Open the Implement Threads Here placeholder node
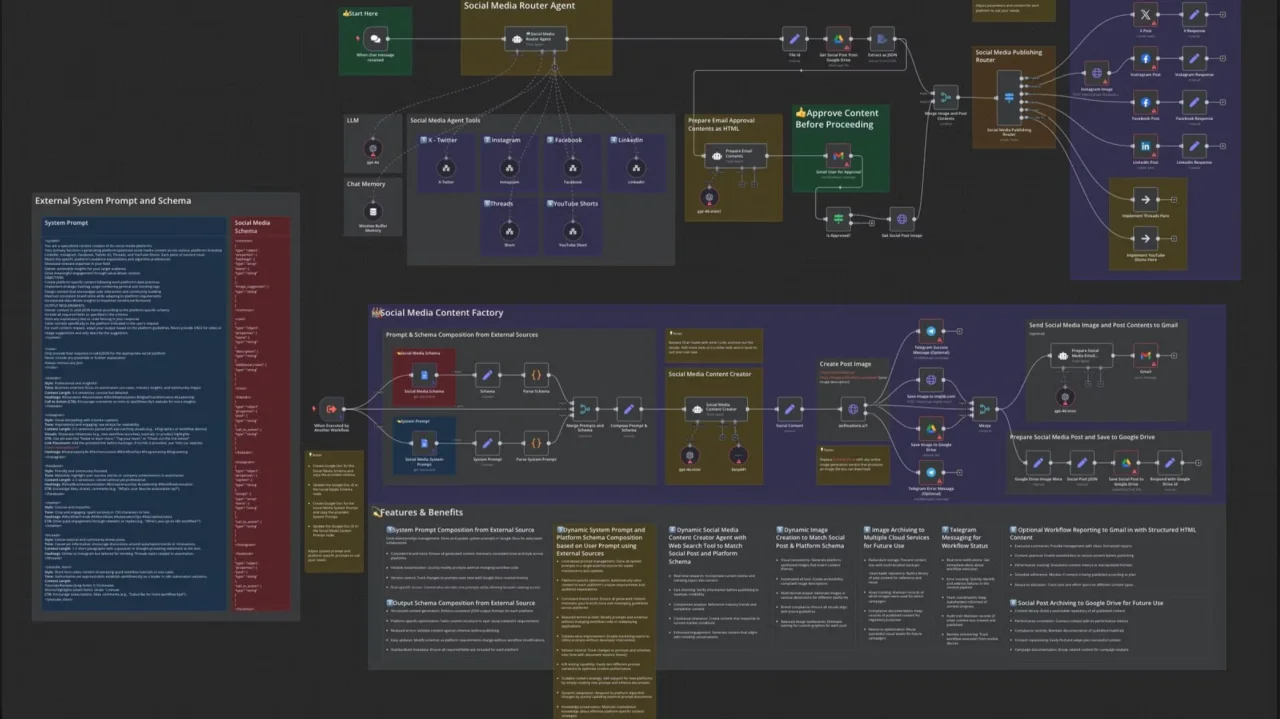This screenshot has width=1280, height=719. (x=1146, y=199)
